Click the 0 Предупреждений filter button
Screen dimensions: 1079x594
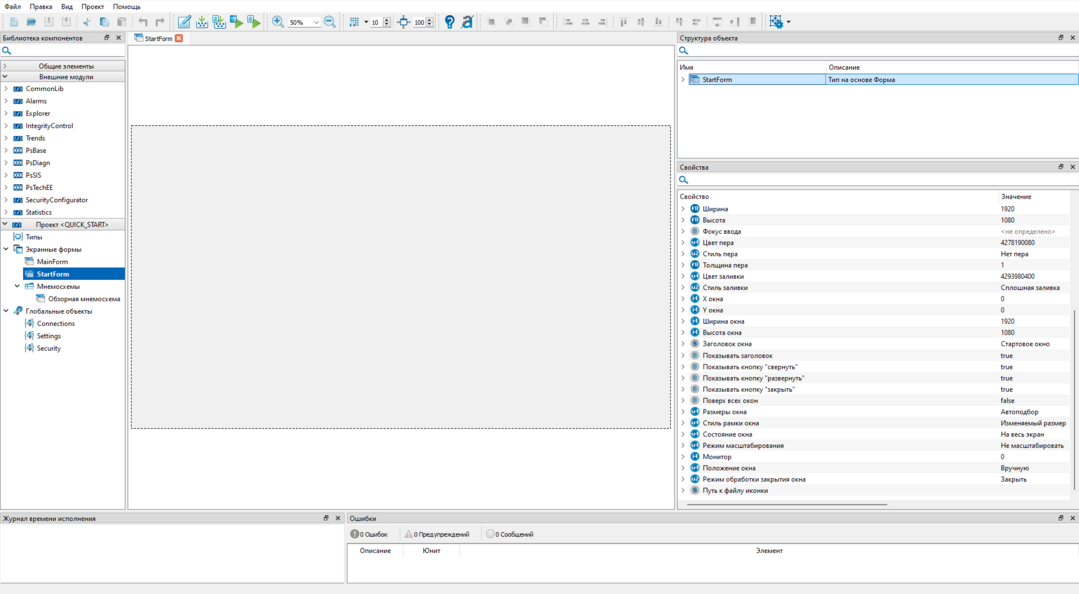437,534
